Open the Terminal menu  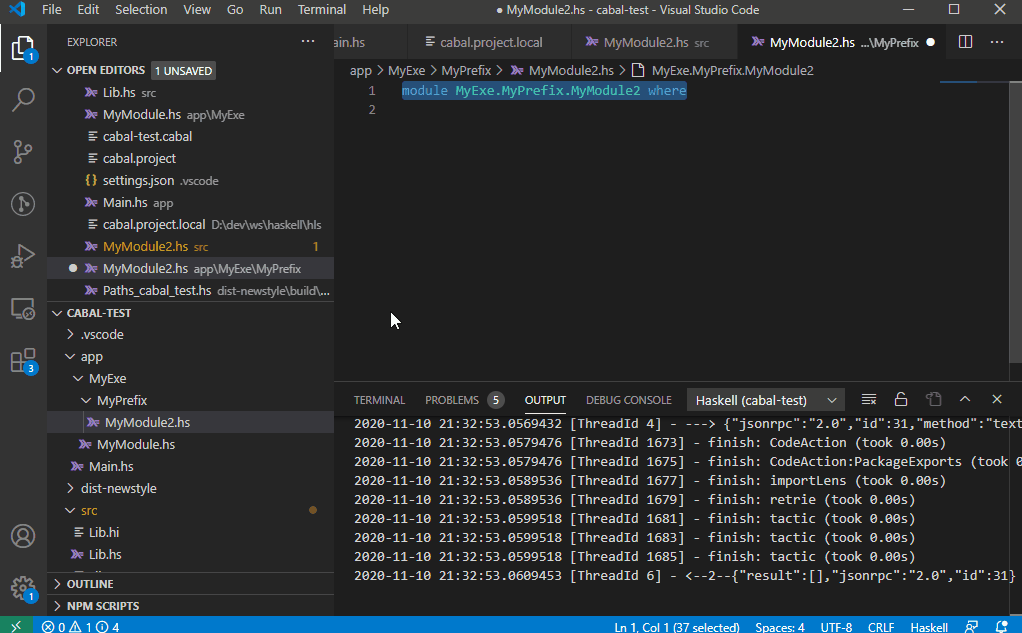tap(321, 9)
